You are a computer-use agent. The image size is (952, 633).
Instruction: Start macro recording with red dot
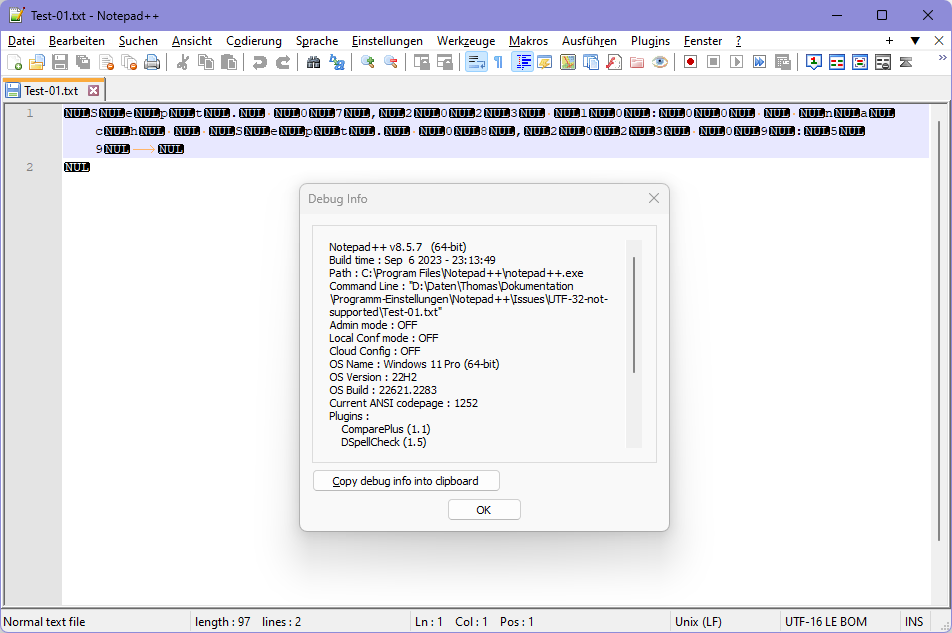point(690,62)
